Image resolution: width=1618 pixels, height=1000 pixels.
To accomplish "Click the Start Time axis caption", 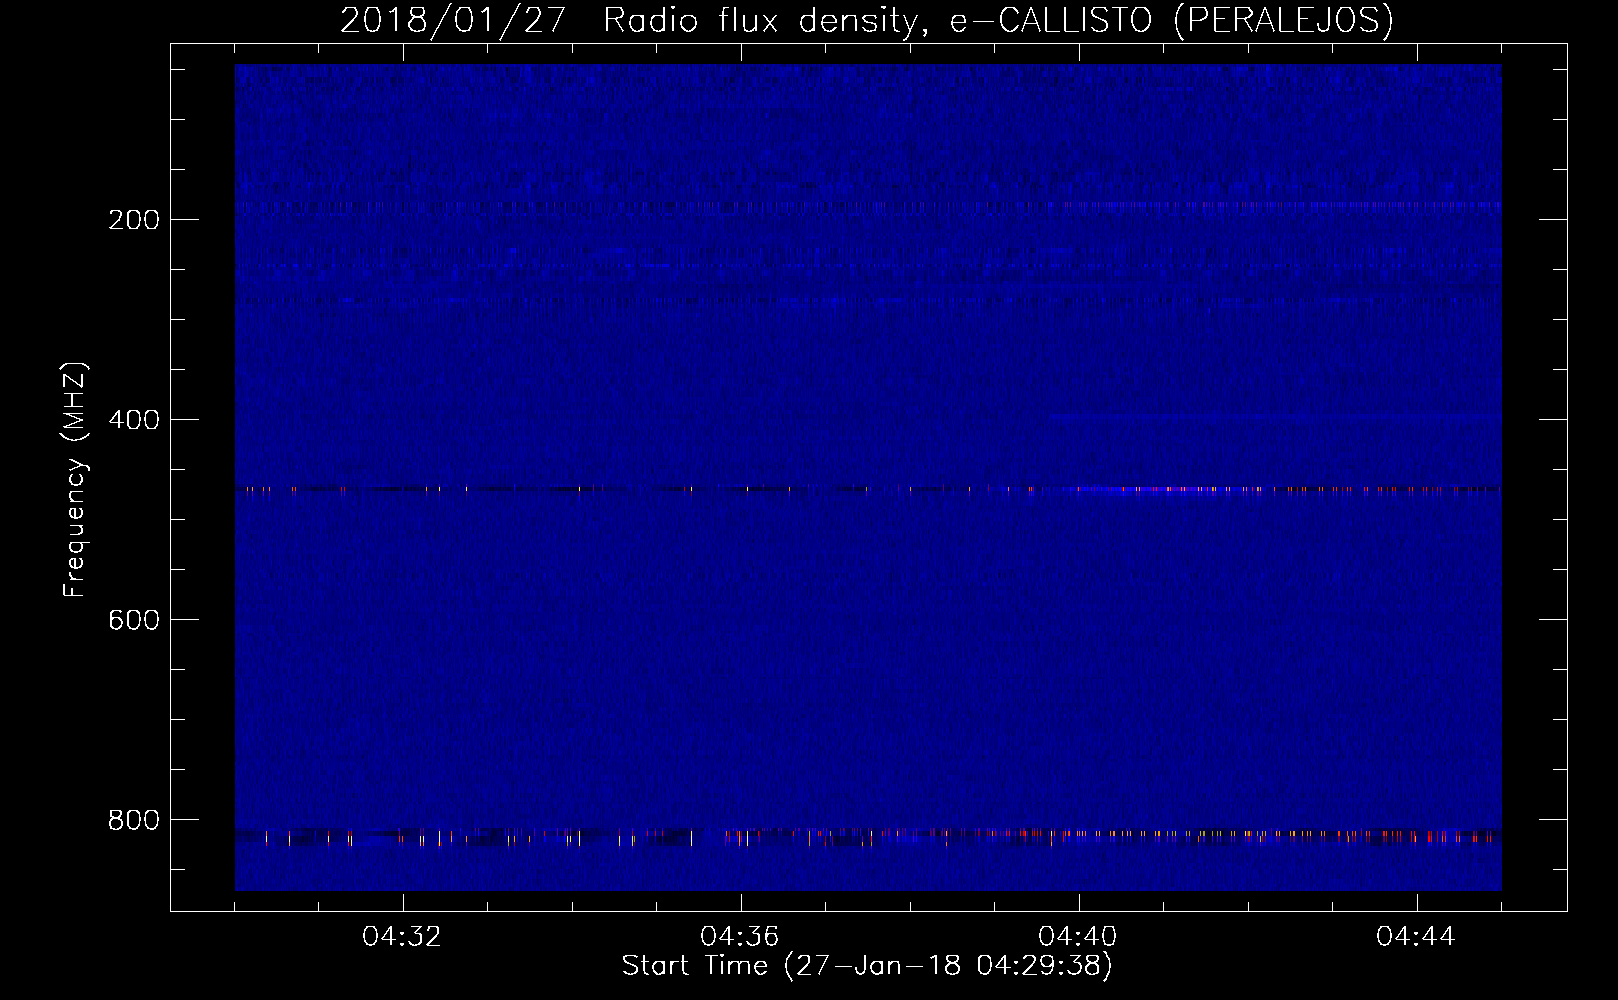I will [x=867, y=966].
